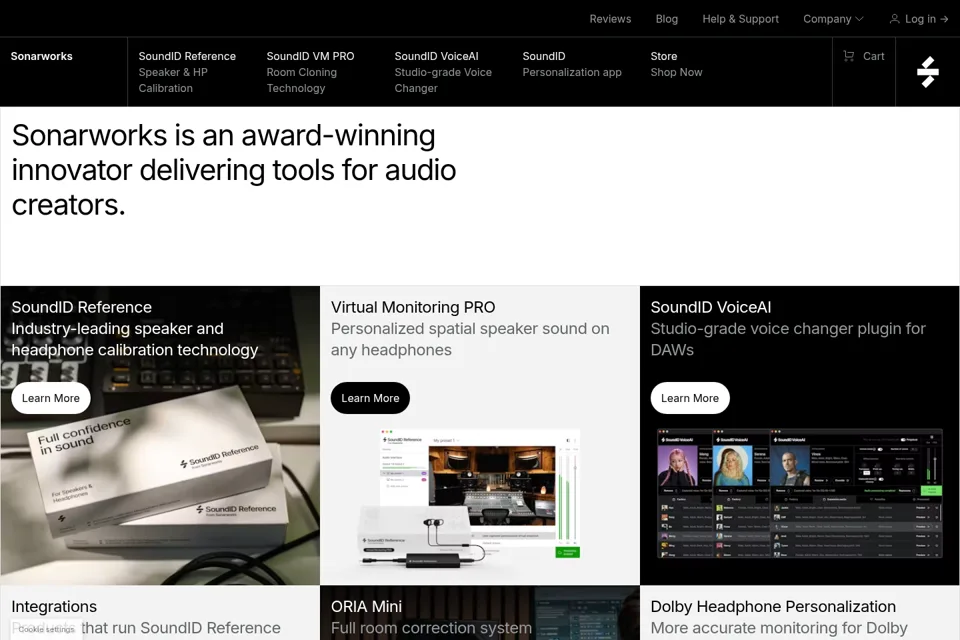Click Learn More under Virtual Monitoring PRO
The height and width of the screenshot is (640, 960).
click(370, 398)
